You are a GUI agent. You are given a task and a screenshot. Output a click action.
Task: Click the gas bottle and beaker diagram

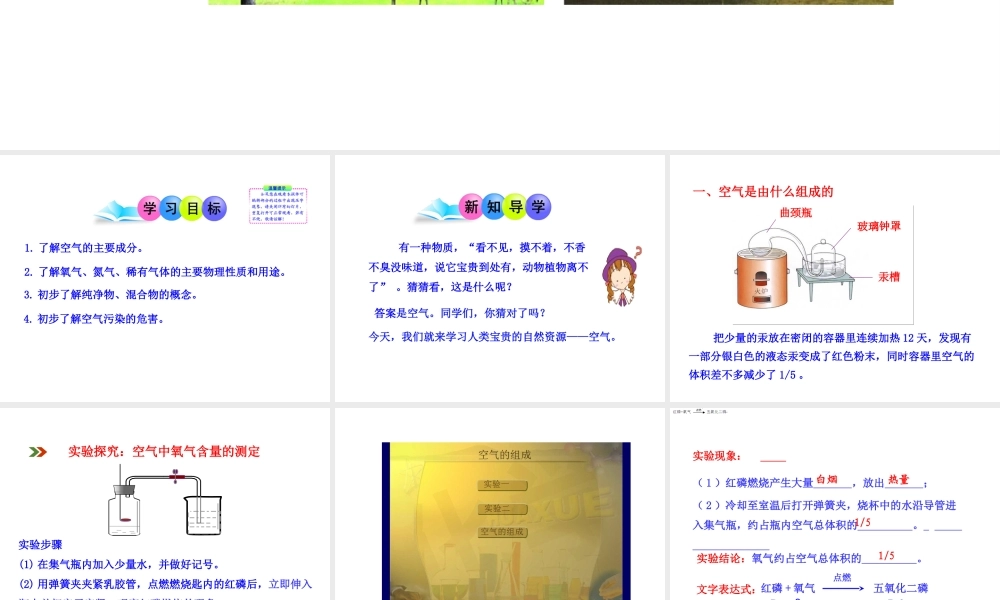tap(165, 501)
